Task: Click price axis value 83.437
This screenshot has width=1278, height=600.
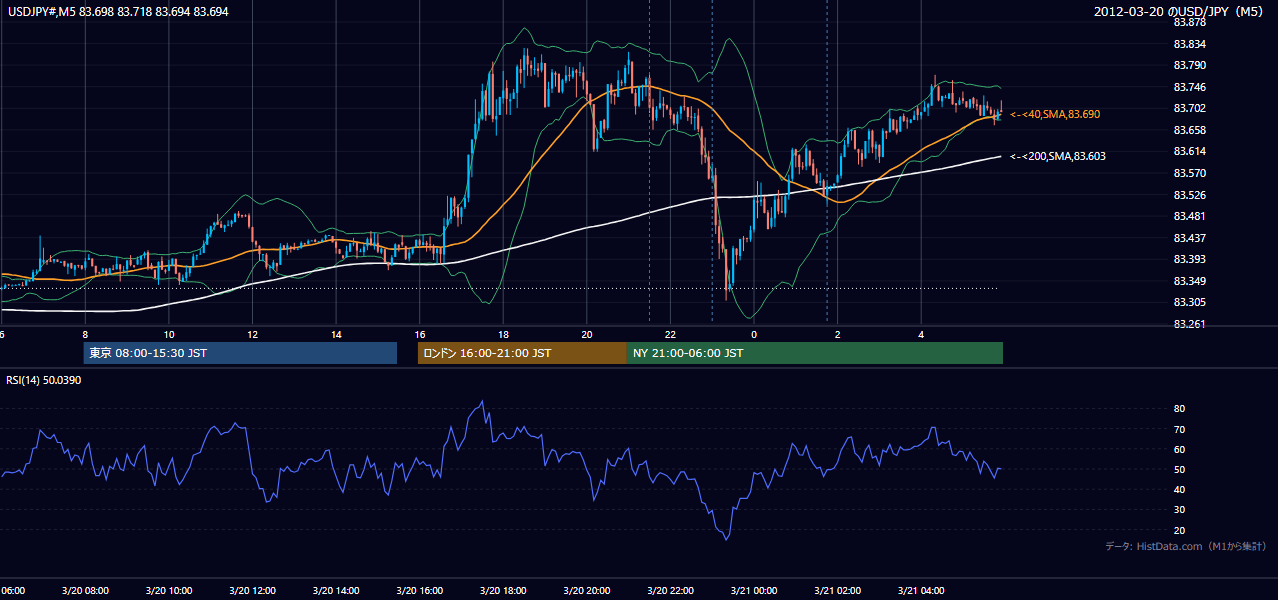Action: pyautogui.click(x=1189, y=237)
